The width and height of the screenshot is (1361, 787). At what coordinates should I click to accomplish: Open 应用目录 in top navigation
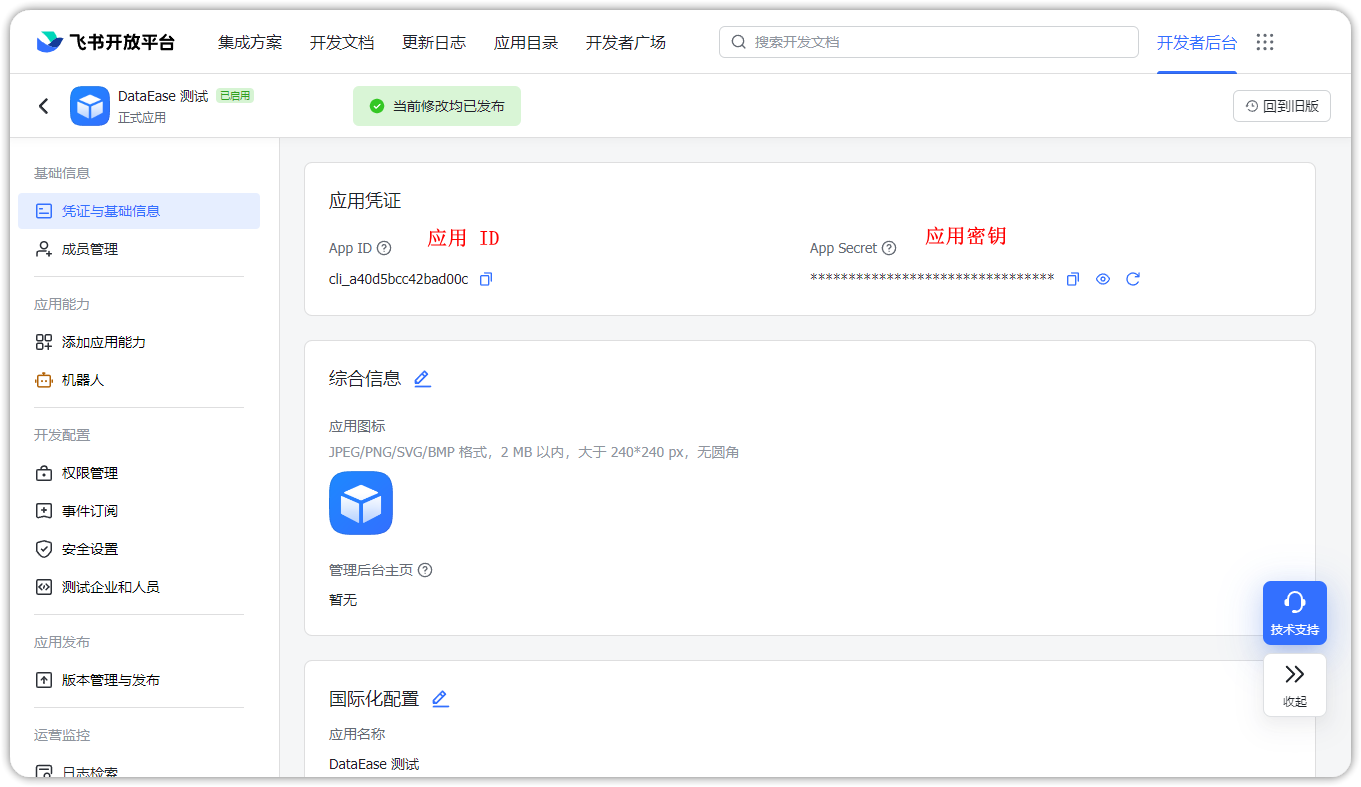(526, 42)
